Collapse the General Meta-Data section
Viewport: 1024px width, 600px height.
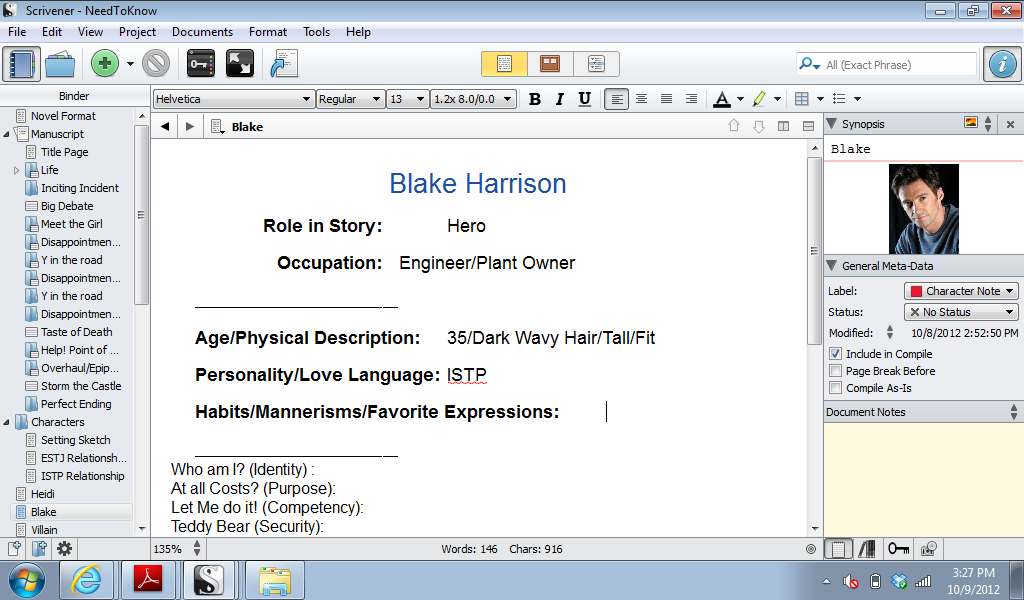[x=831, y=266]
